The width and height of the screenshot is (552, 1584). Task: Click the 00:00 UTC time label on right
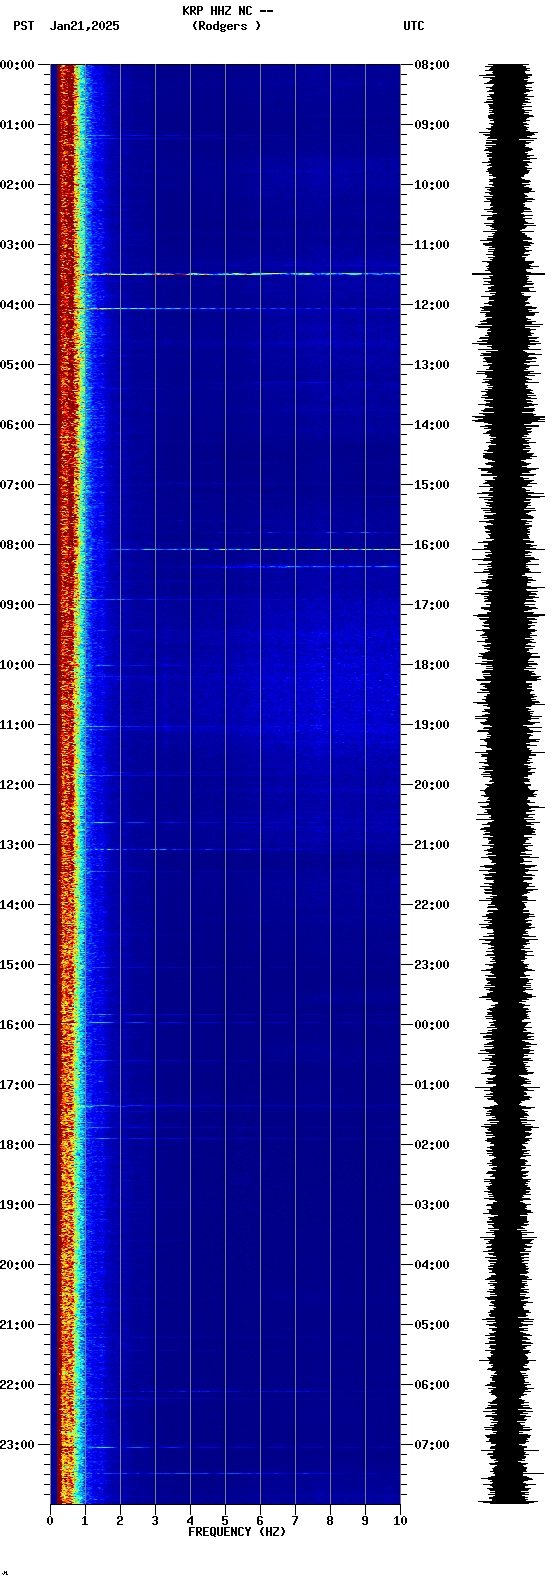[x=432, y=1025]
